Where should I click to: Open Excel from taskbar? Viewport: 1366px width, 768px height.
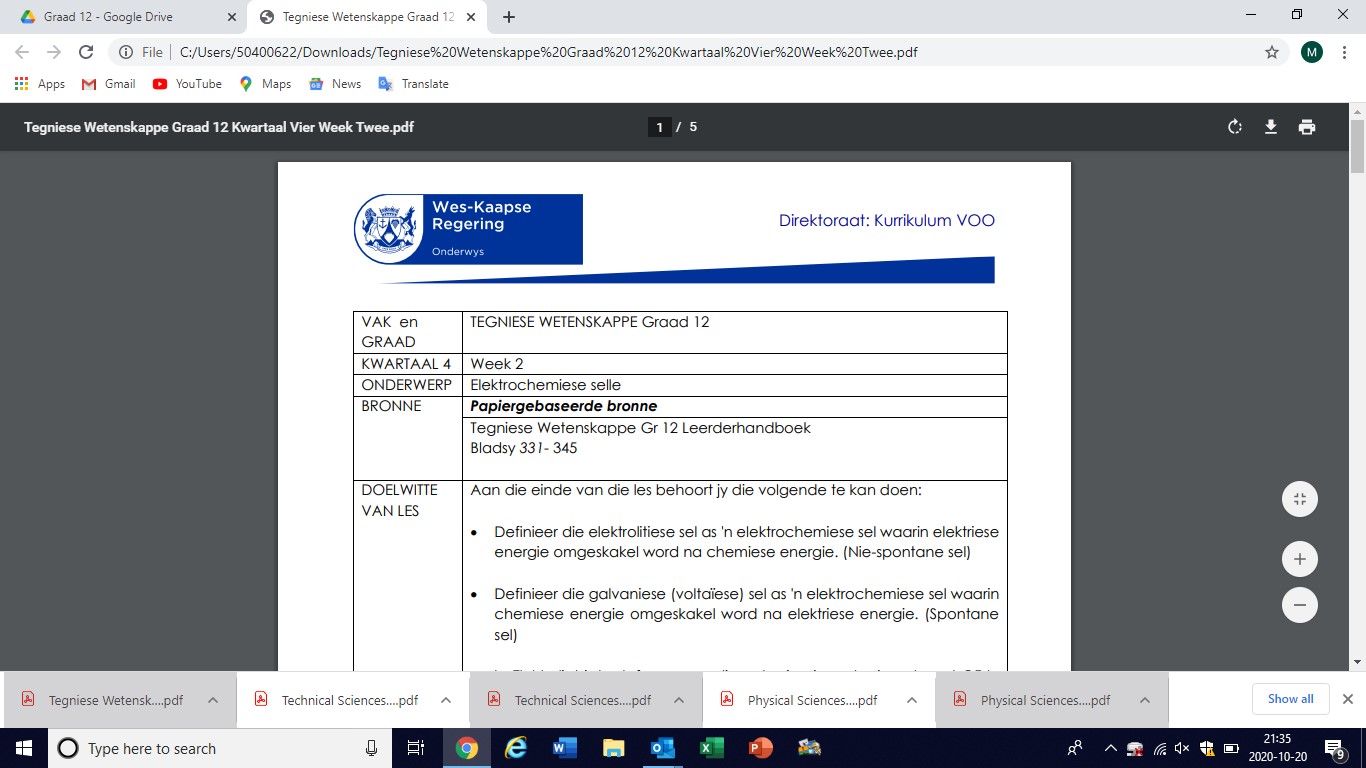point(711,748)
